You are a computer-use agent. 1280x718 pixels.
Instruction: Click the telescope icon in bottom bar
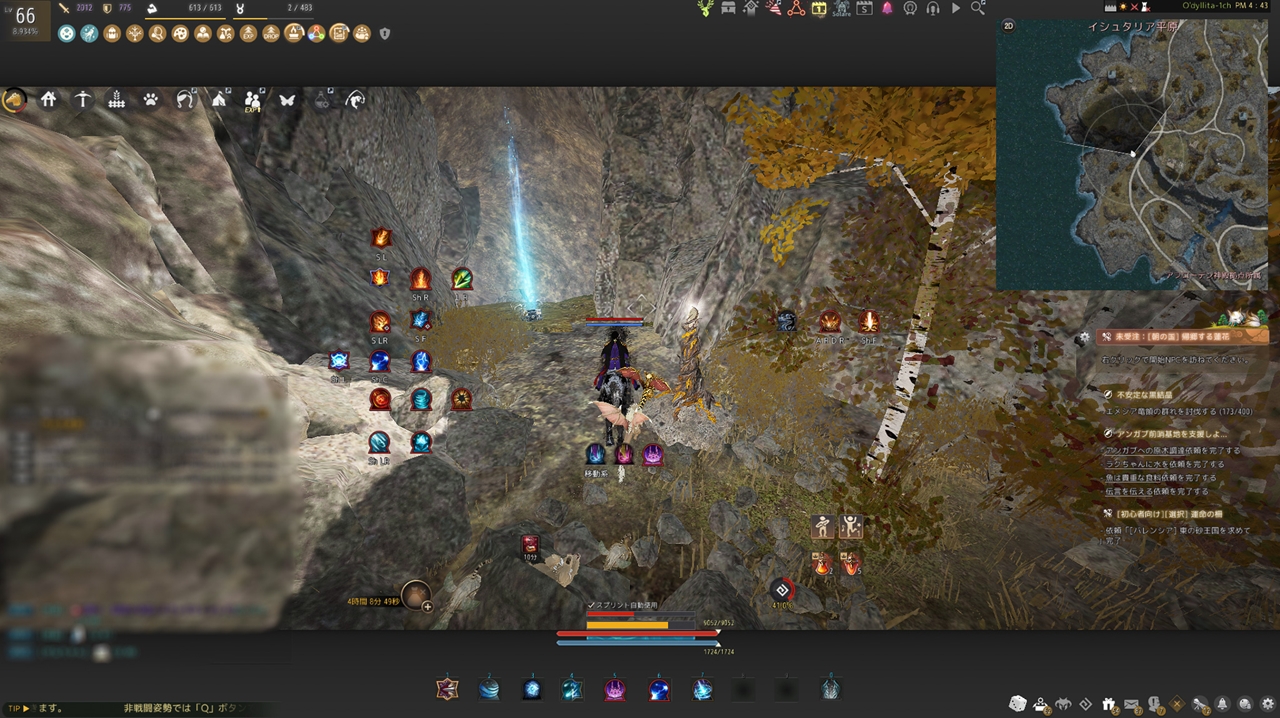click(1200, 704)
